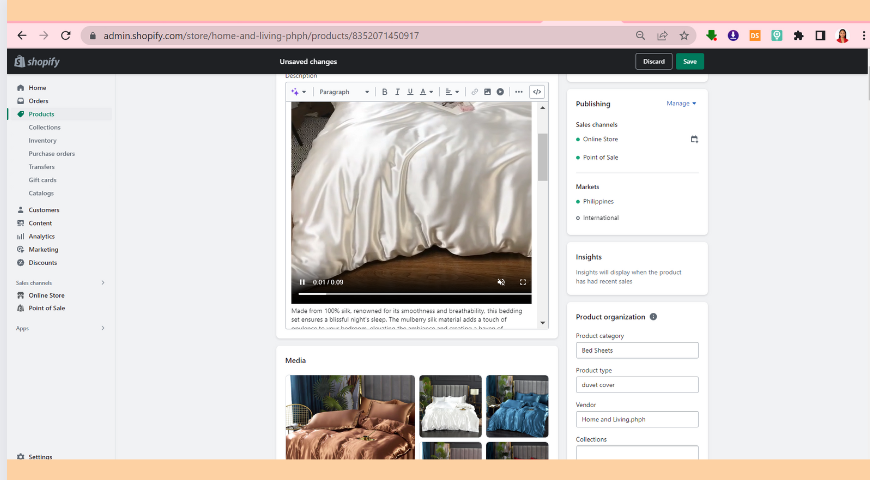Open Collections under Products

[x=44, y=128]
